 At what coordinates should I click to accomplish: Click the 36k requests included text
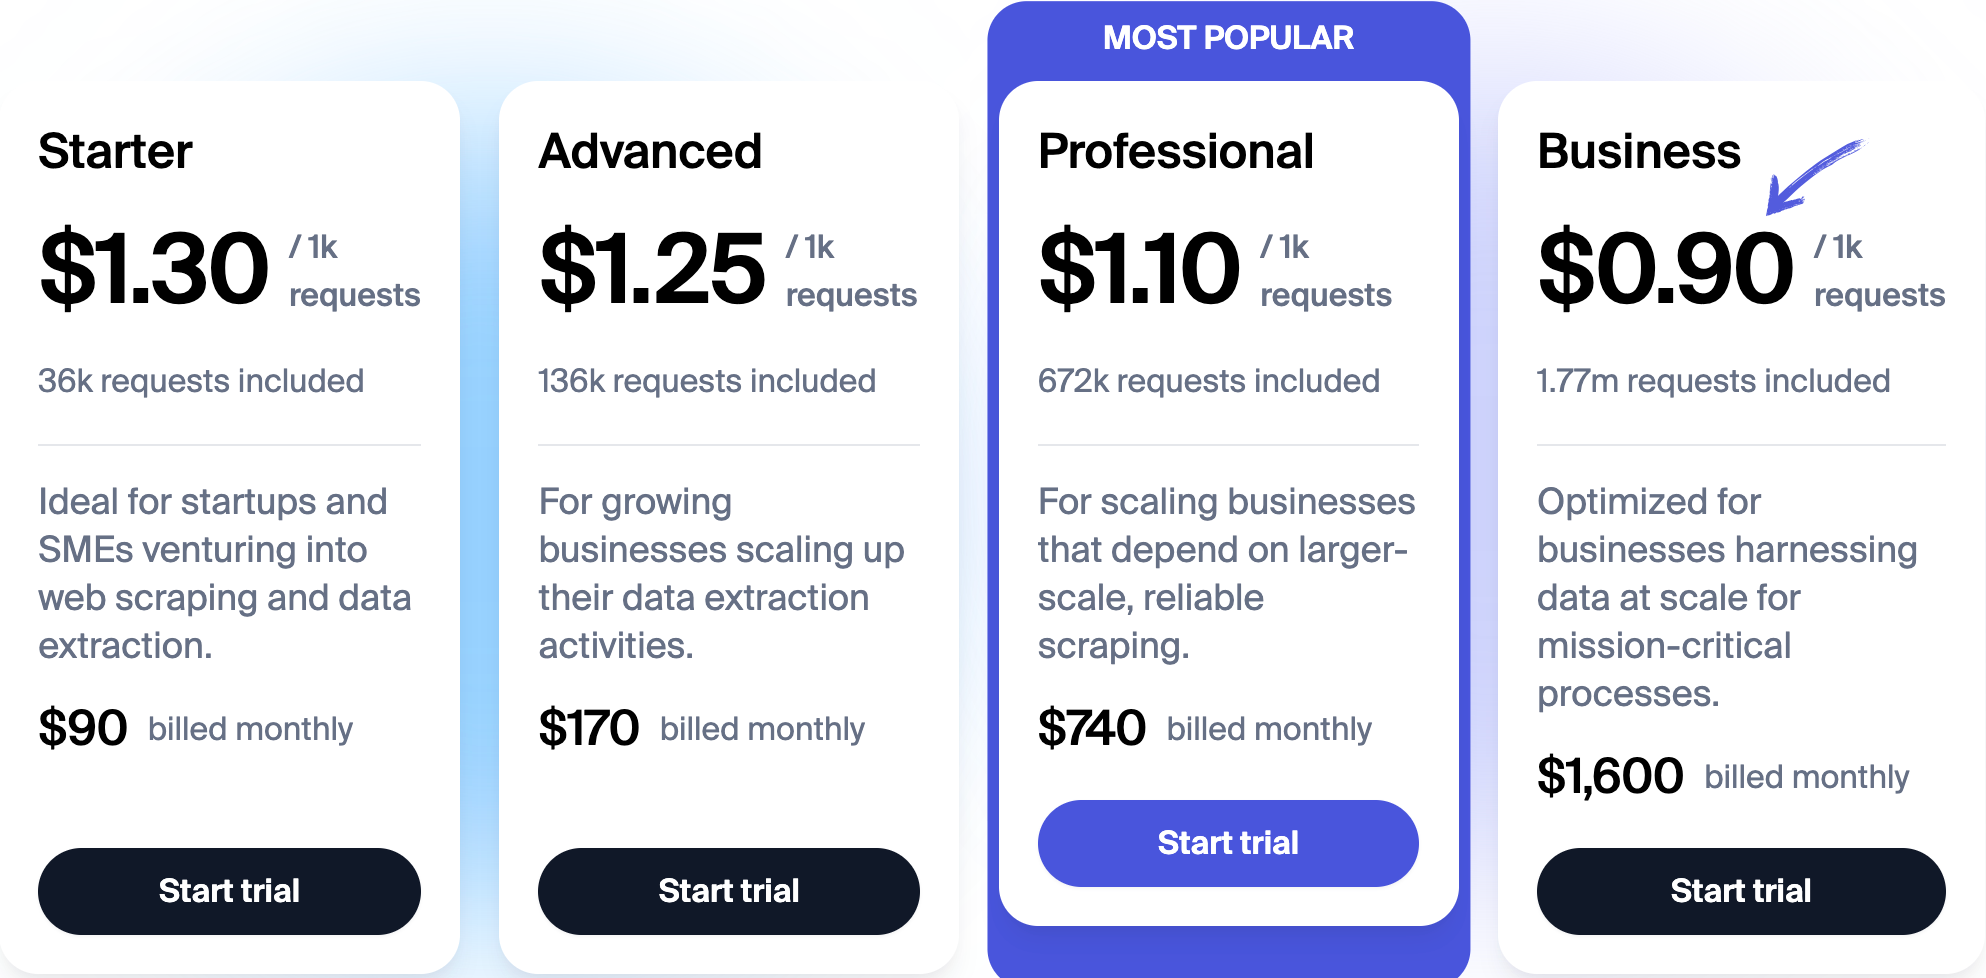(x=201, y=381)
